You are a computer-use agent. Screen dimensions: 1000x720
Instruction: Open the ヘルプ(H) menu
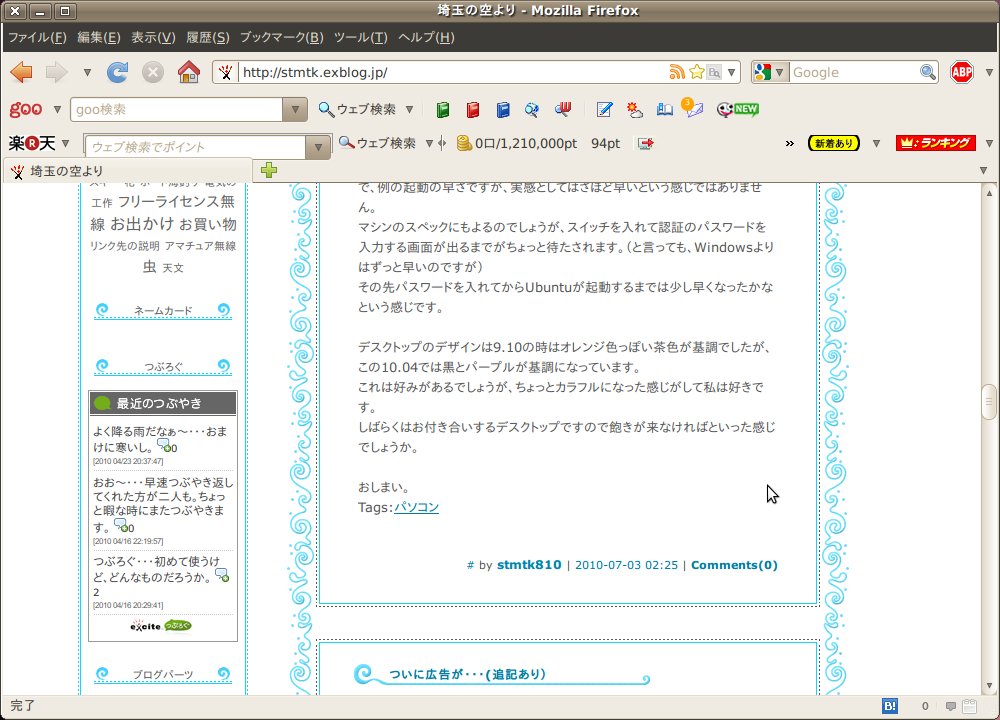(x=426, y=38)
